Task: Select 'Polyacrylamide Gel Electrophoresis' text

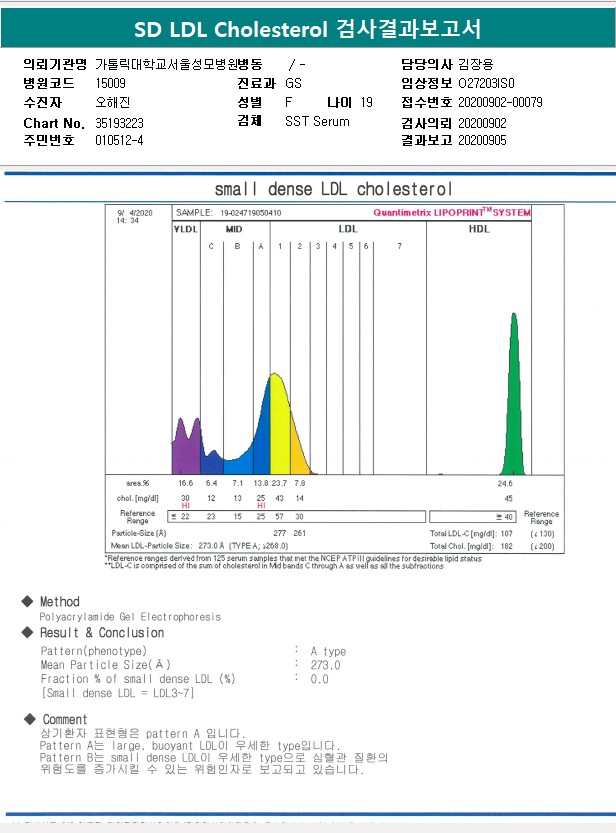Action: click(x=130, y=617)
